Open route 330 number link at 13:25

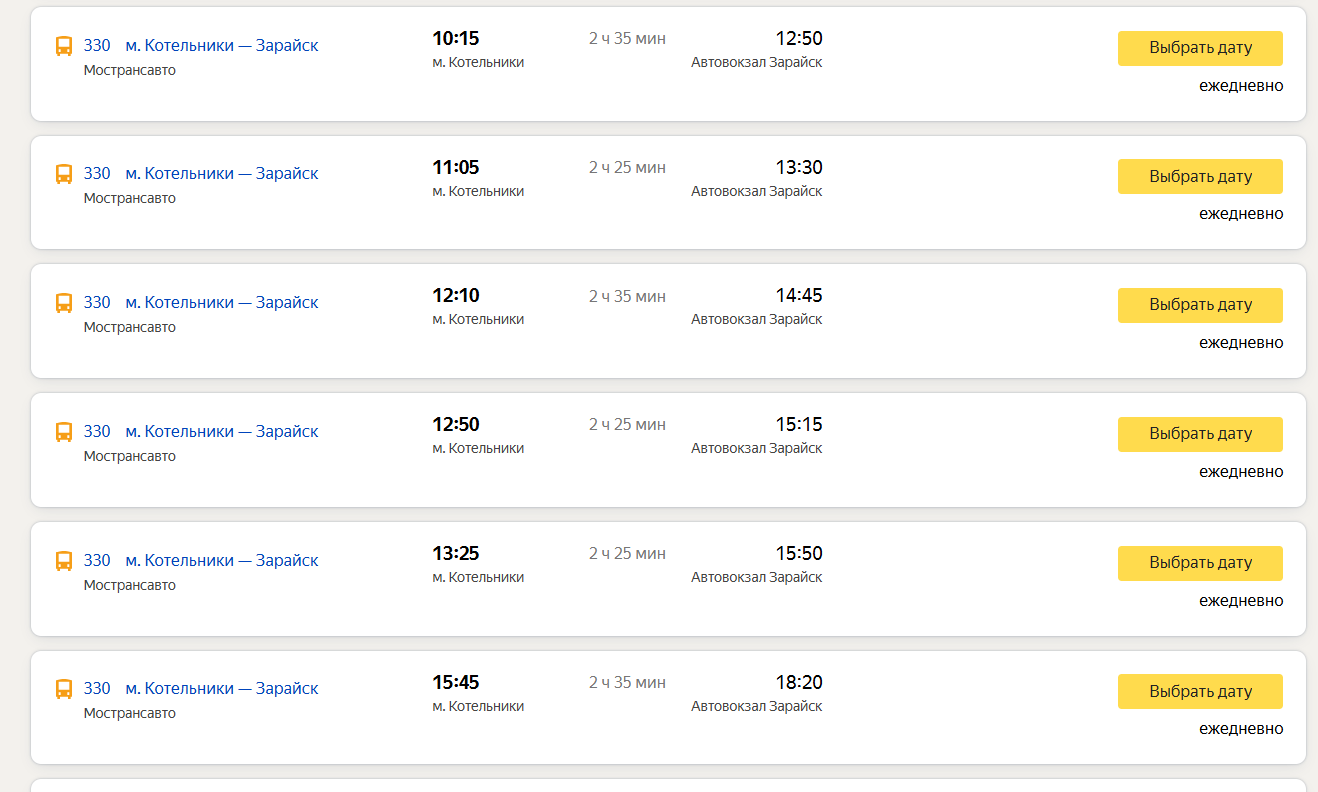[97, 560]
